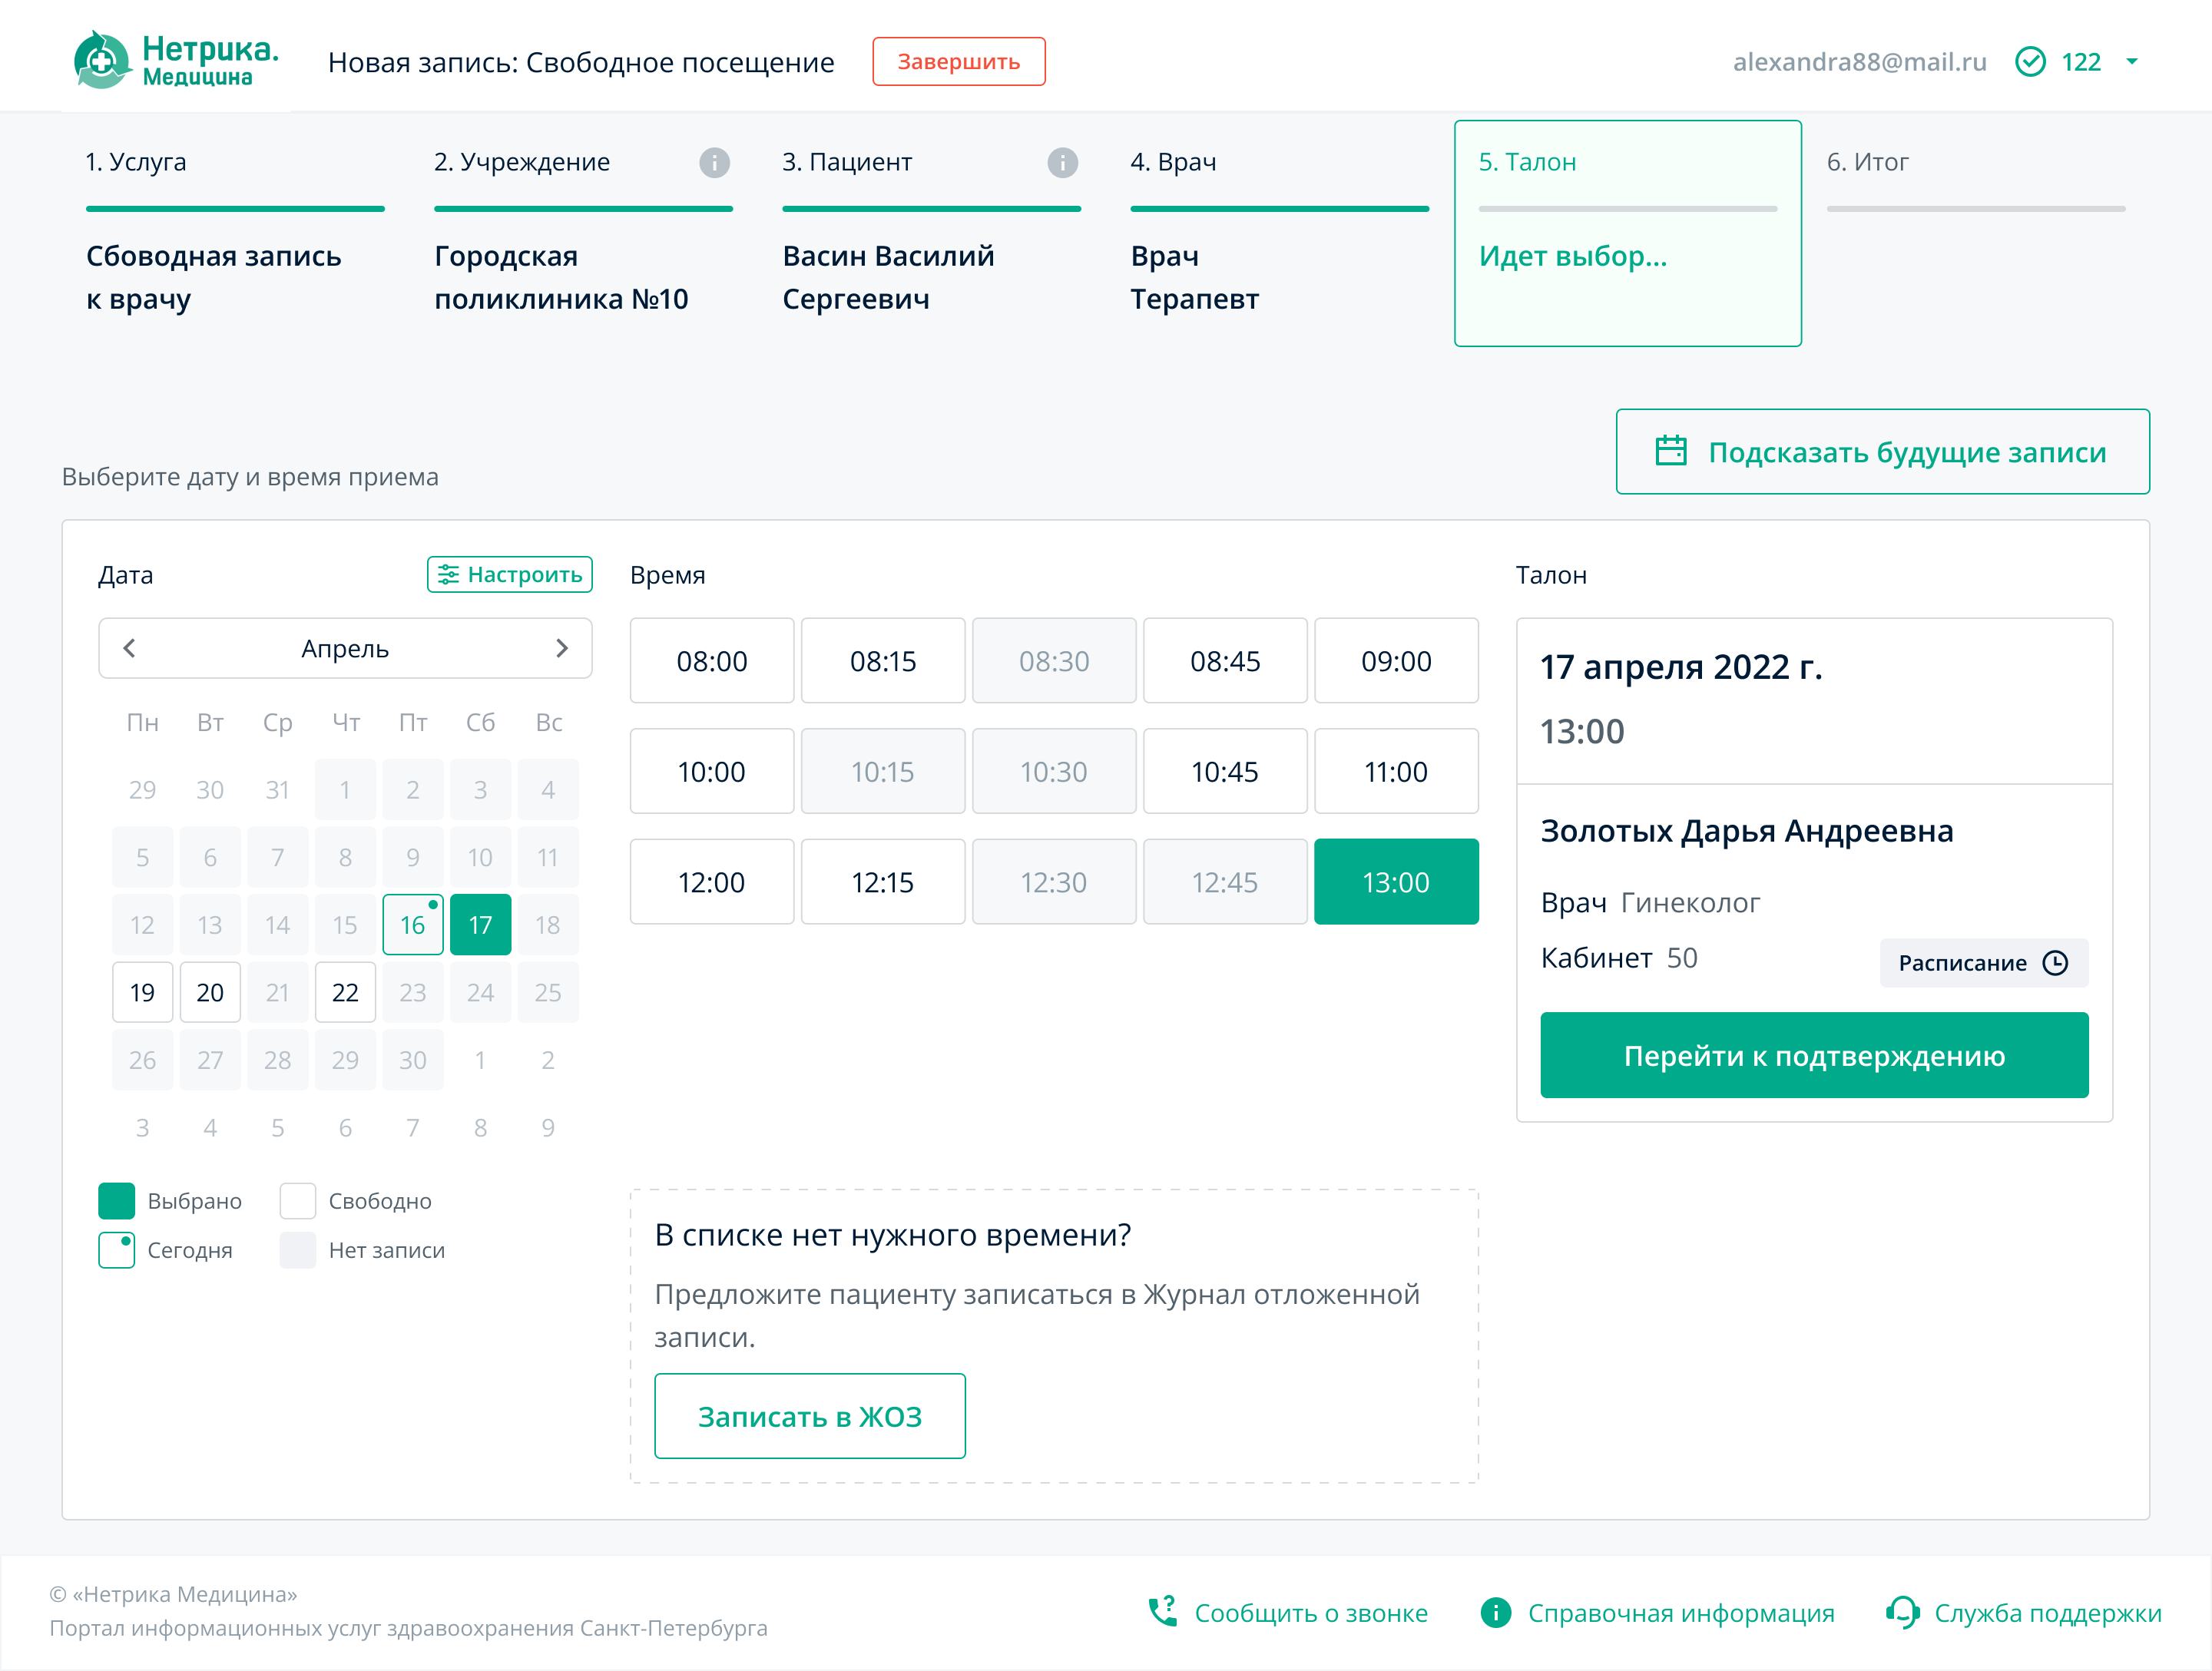Select the 12:15 time slot
This screenshot has height=1671, width=2212.
pos(882,882)
